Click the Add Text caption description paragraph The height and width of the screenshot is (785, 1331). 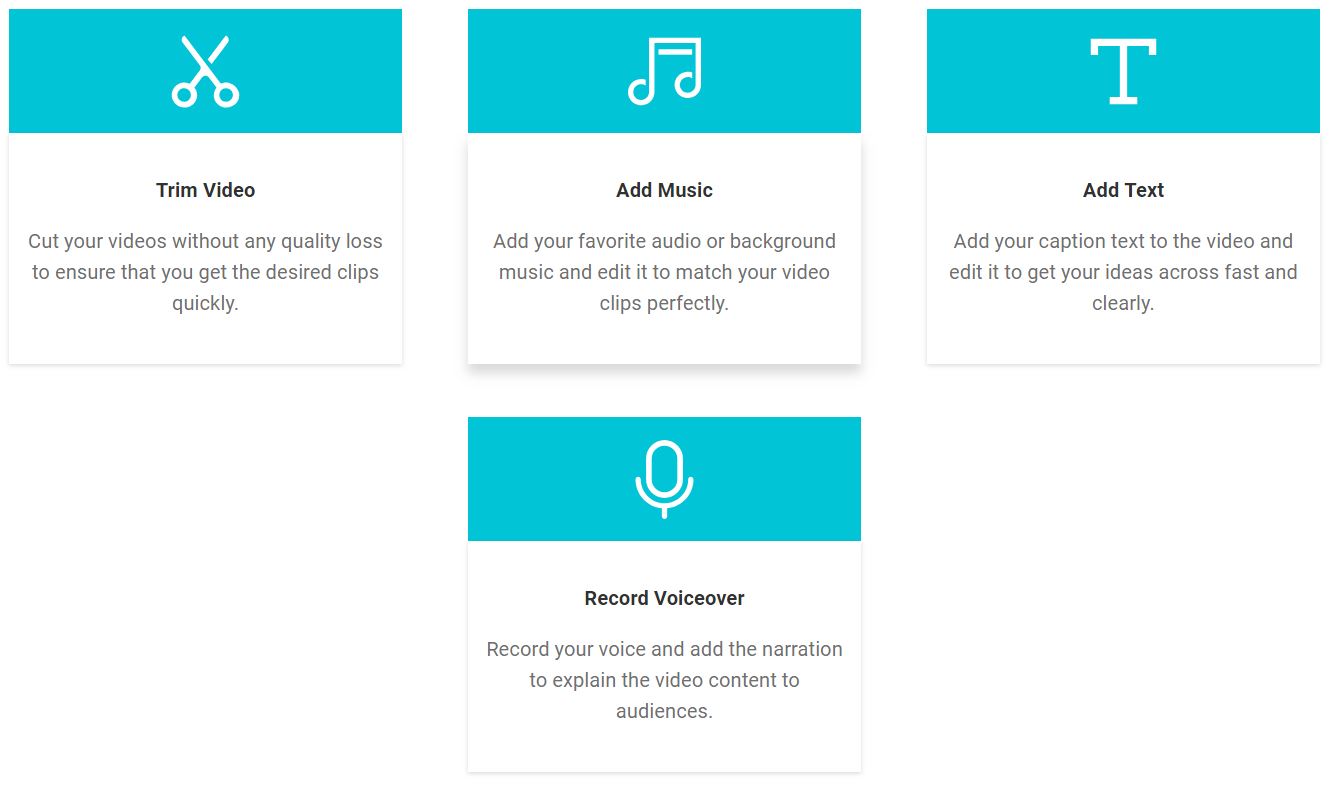coord(1123,272)
